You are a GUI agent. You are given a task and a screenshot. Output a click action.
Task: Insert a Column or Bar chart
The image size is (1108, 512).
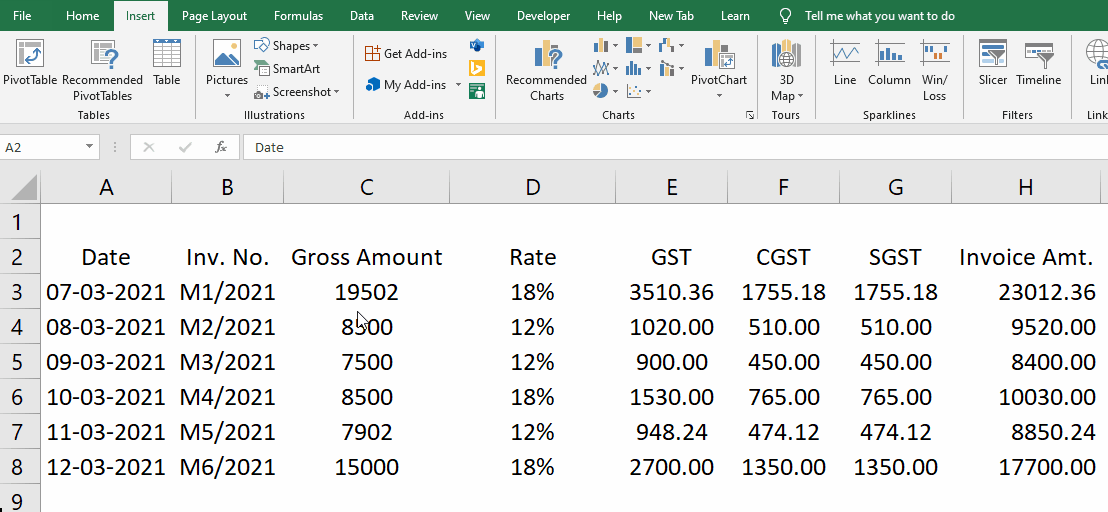pyautogui.click(x=606, y=46)
